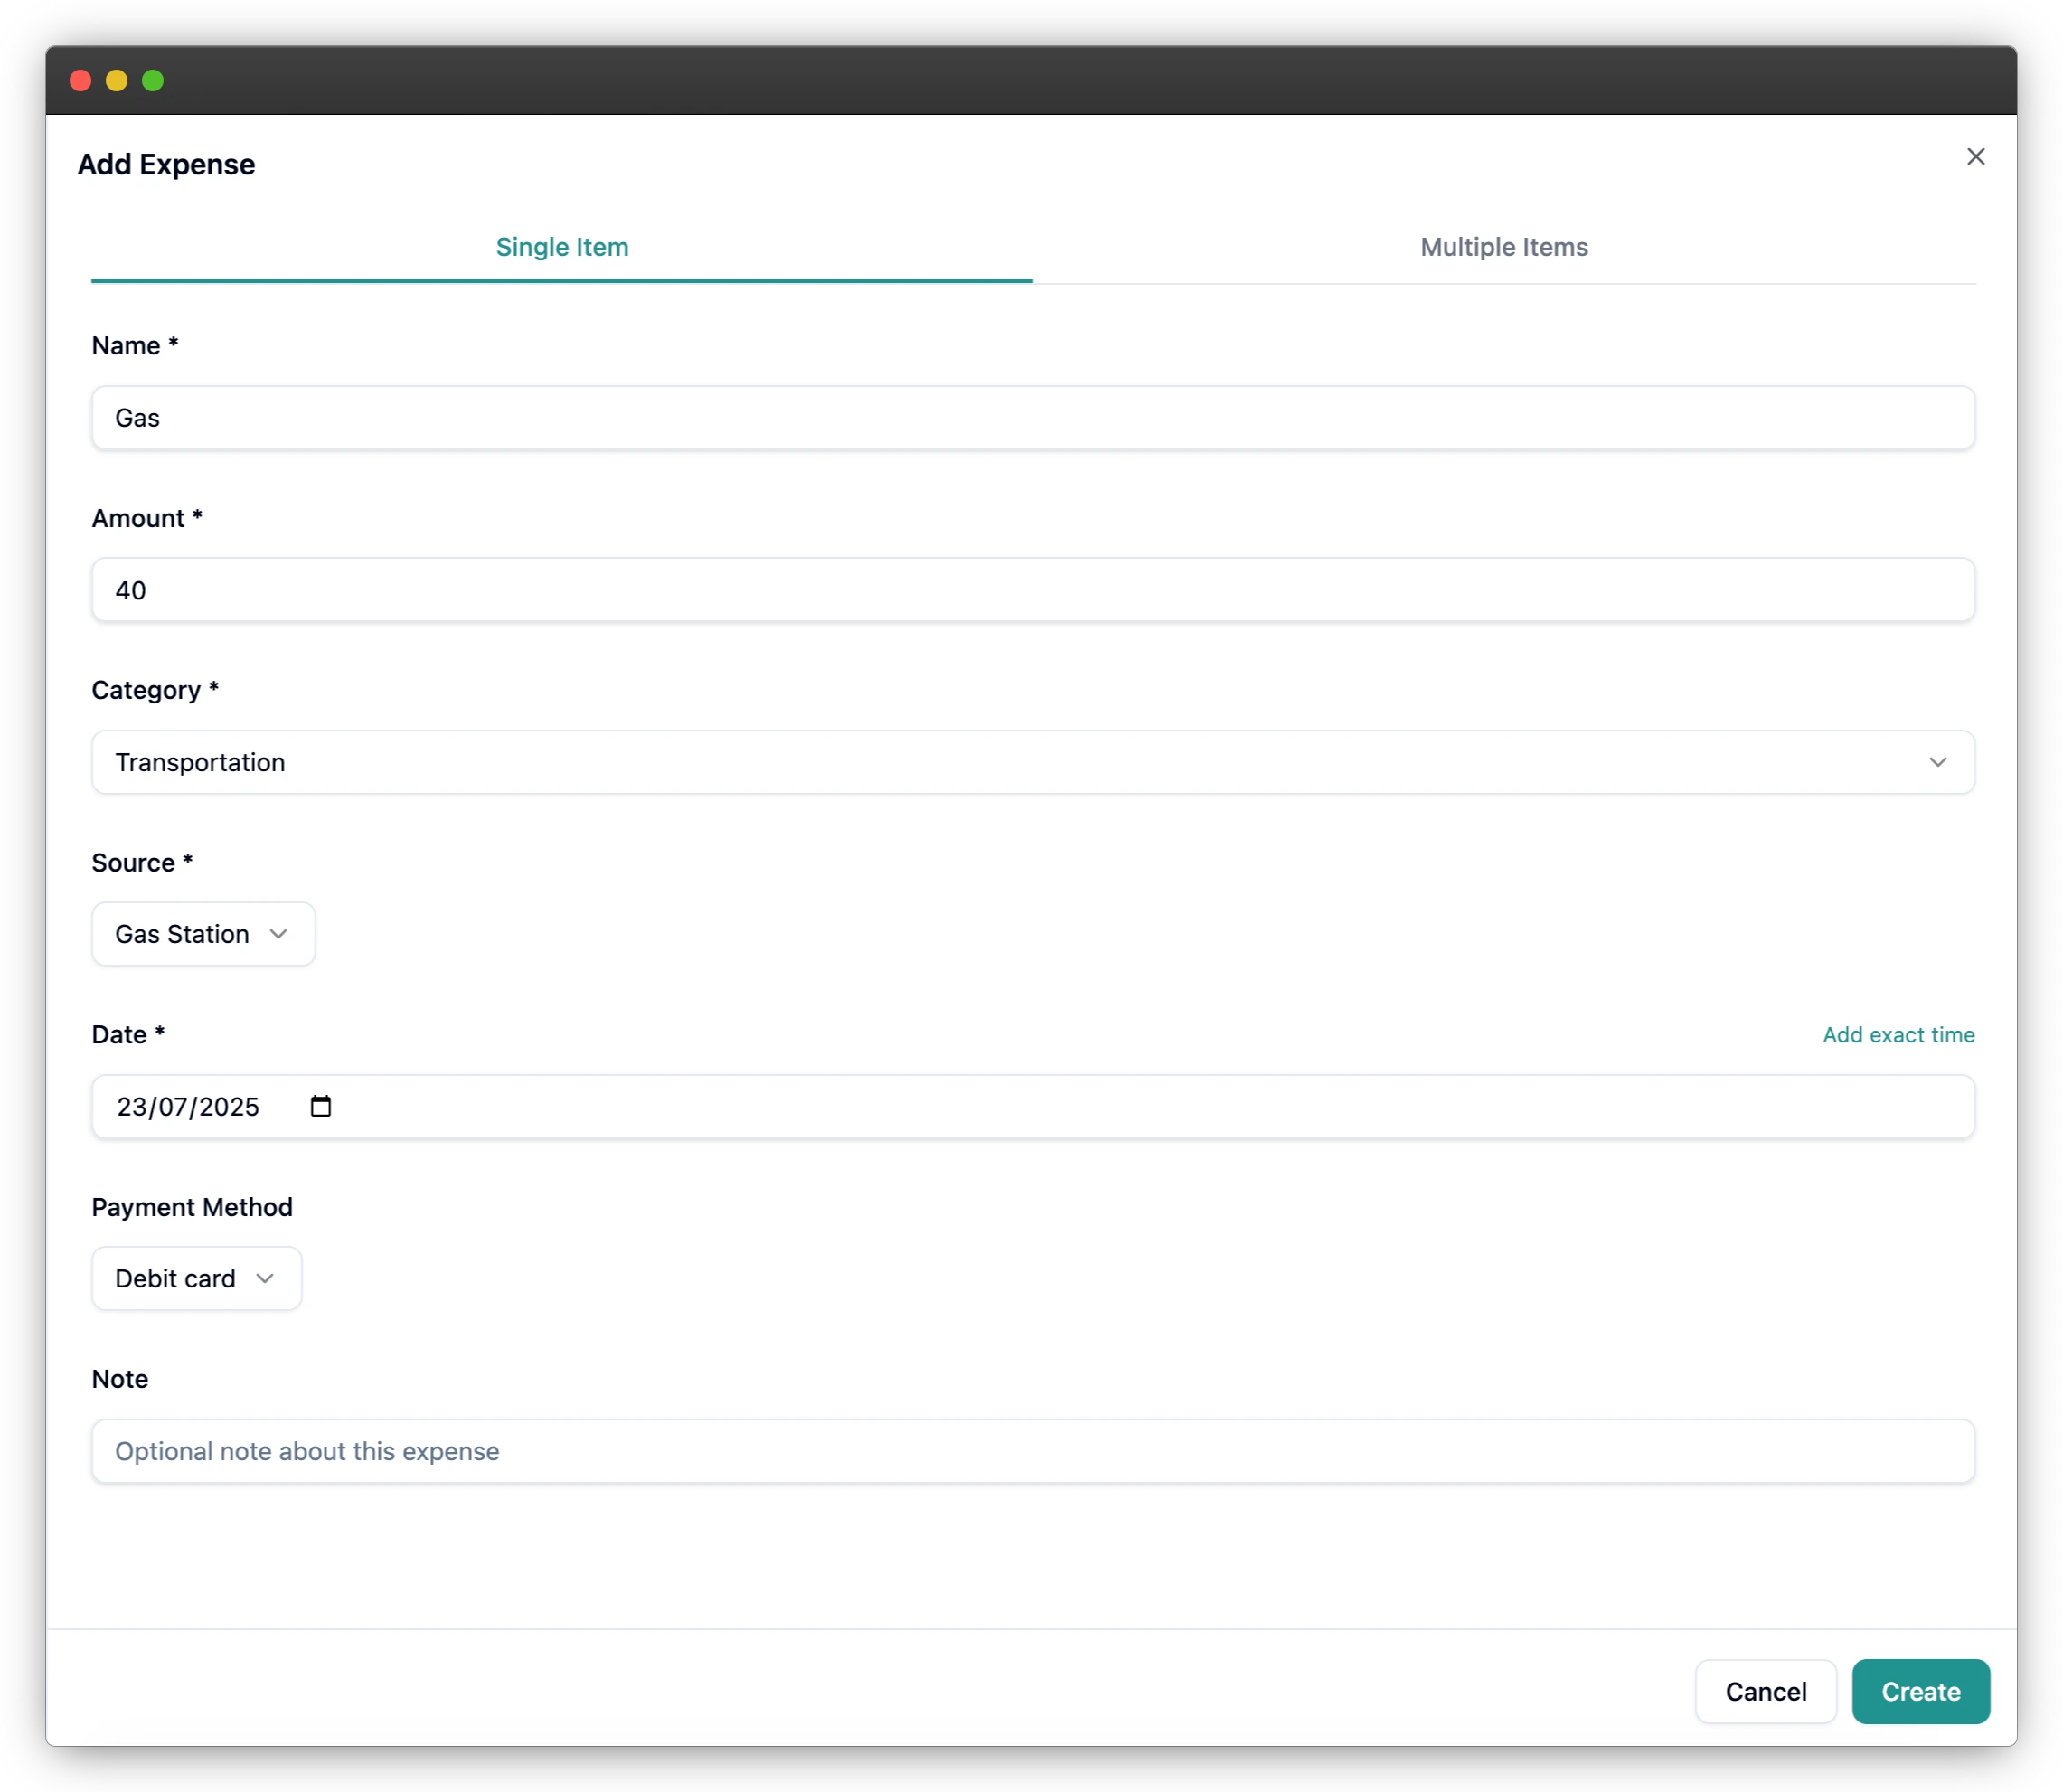Click the Date field showing 23/07/2025
The height and width of the screenshot is (1792, 2063).
click(x=700, y=1106)
